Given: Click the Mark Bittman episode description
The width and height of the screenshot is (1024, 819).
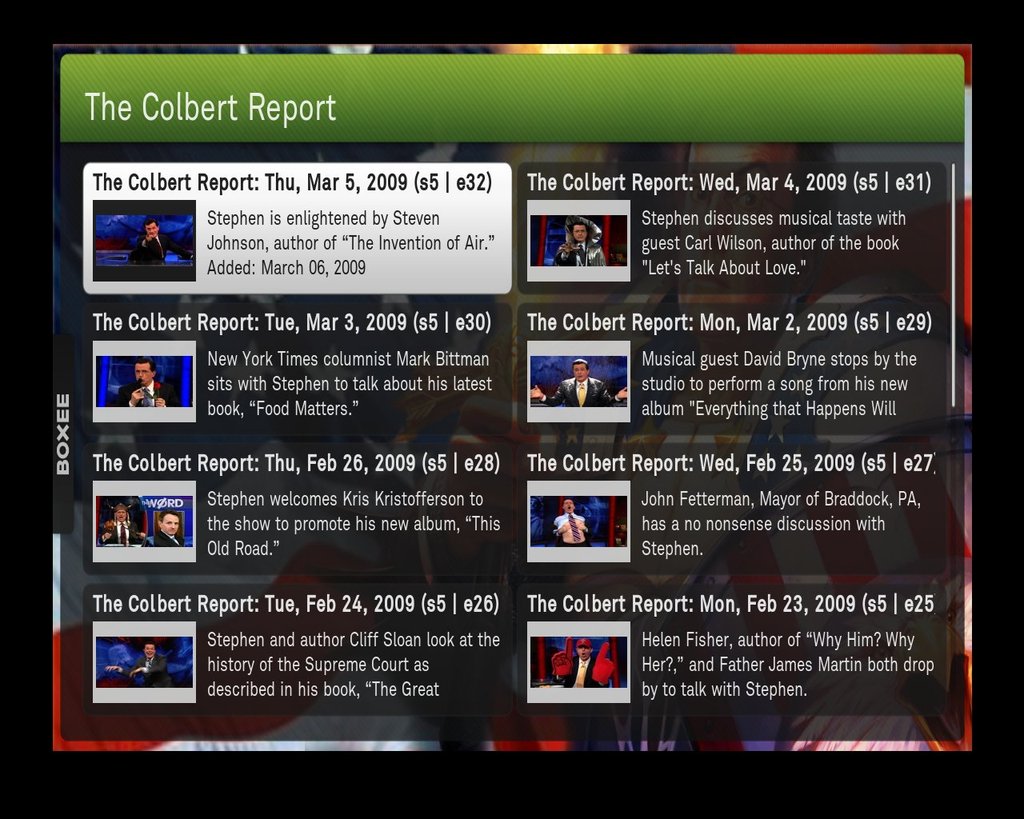Looking at the screenshot, I should [349, 384].
